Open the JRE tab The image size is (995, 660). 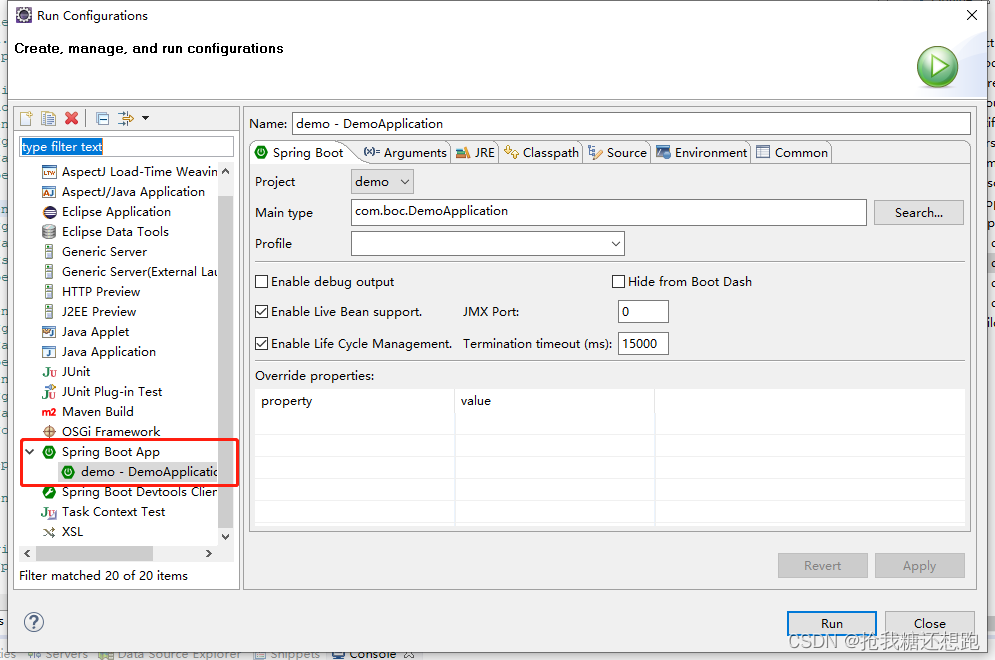pos(475,152)
